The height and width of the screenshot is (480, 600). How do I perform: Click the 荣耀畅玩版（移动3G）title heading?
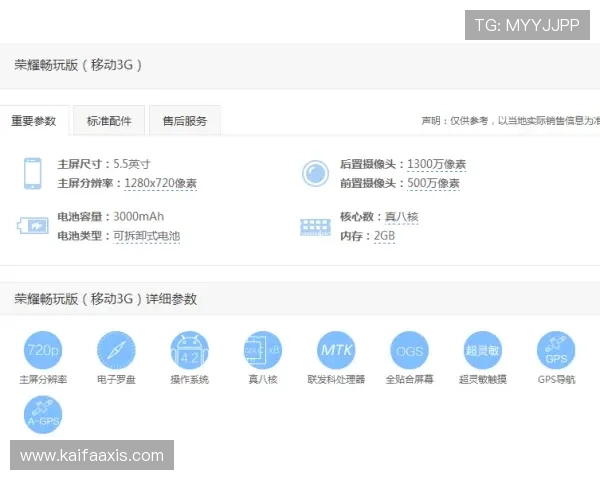coord(78,65)
